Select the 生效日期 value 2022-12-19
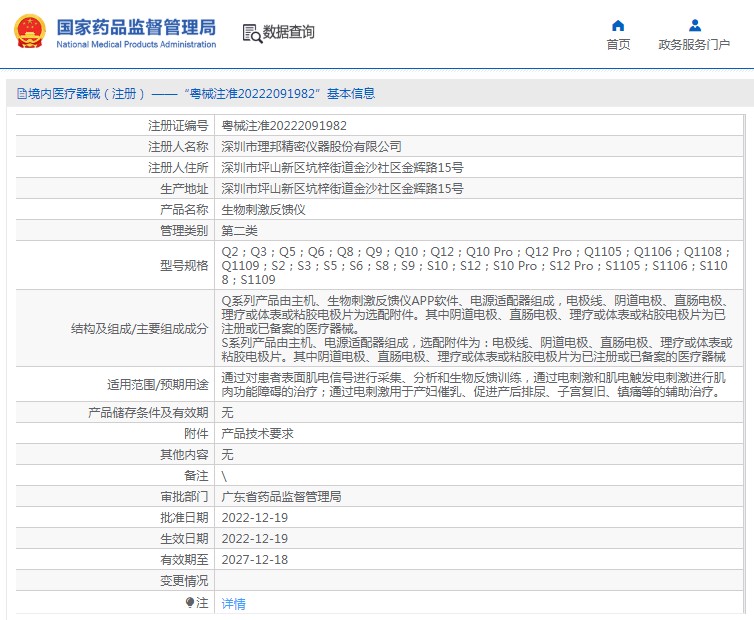754x620 pixels. [254, 539]
